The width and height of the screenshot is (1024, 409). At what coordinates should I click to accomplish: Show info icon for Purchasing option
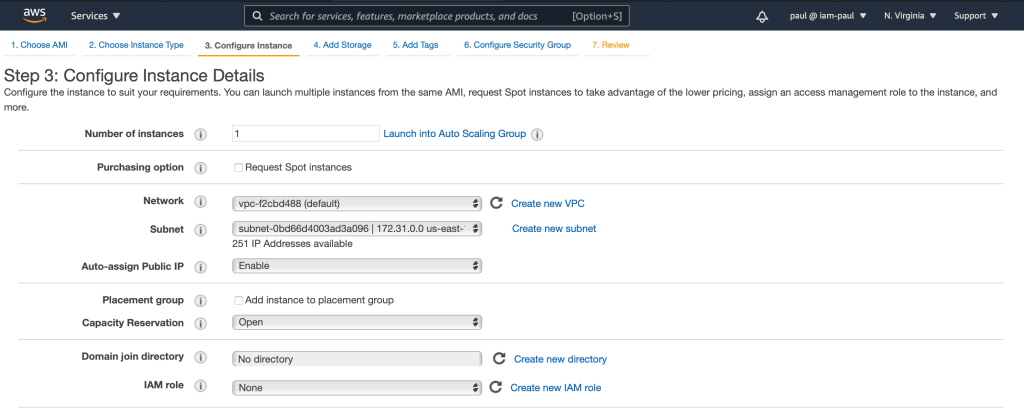click(x=201, y=168)
